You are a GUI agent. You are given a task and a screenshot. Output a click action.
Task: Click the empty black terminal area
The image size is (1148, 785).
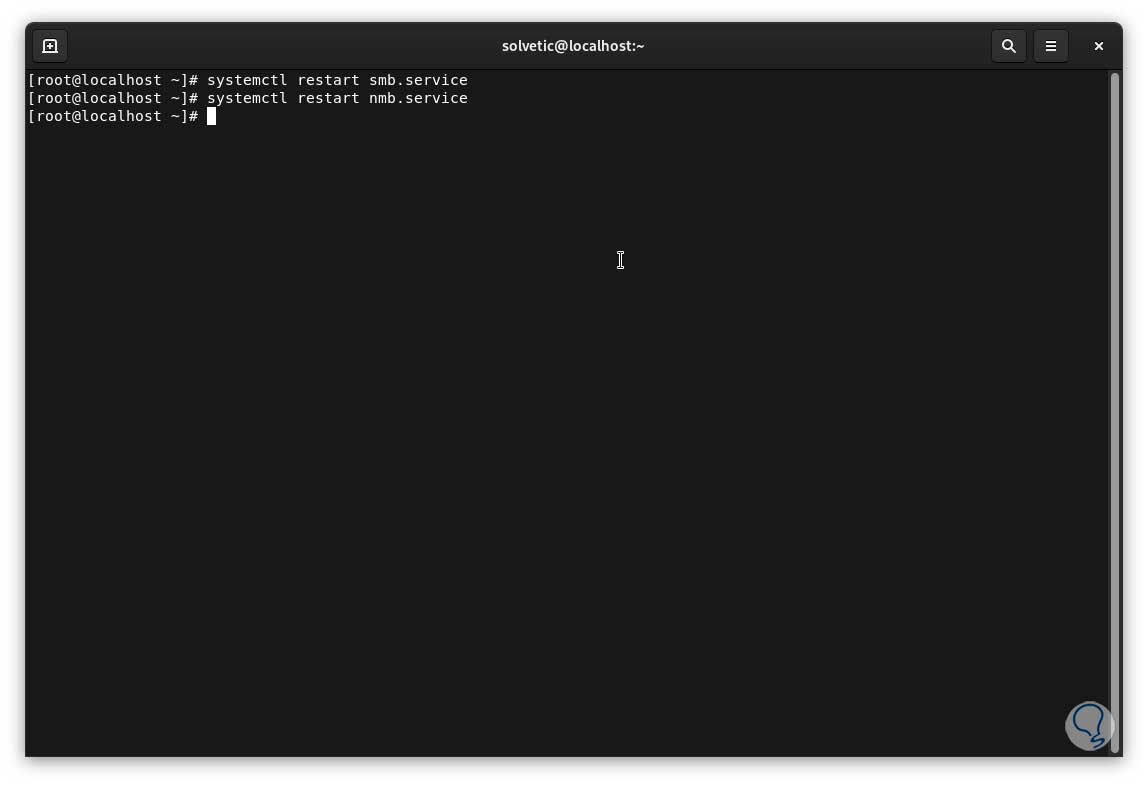[567, 439]
